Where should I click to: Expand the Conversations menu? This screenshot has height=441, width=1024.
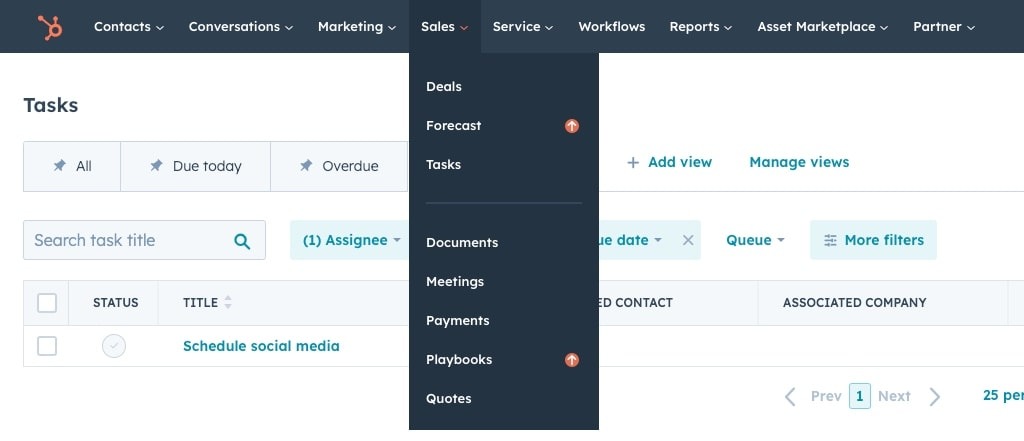(x=241, y=27)
